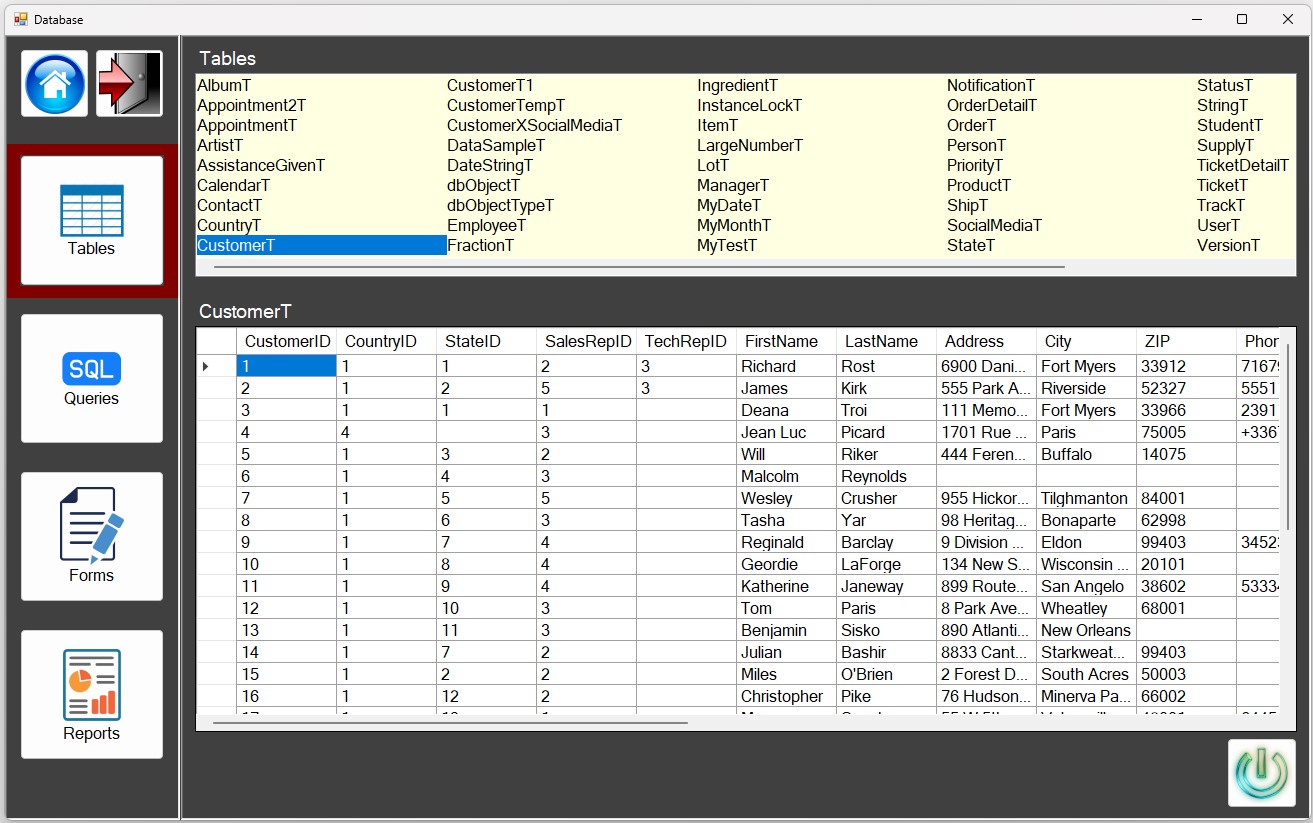Click the LastName column header
This screenshot has width=1313, height=823.
point(881,341)
